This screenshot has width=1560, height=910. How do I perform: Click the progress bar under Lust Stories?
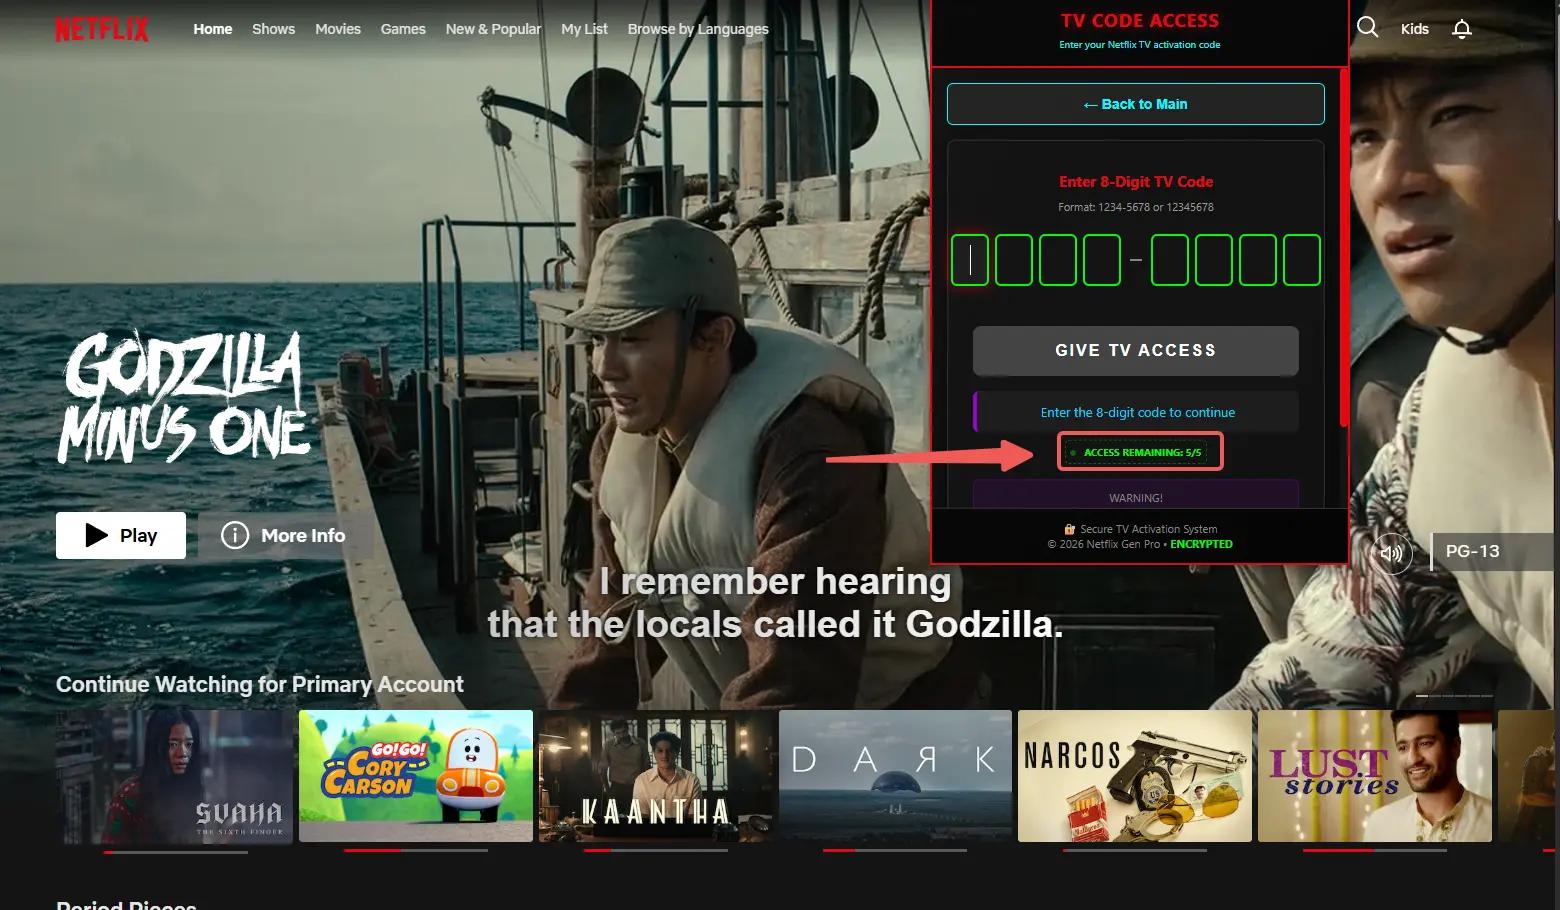pos(1375,851)
